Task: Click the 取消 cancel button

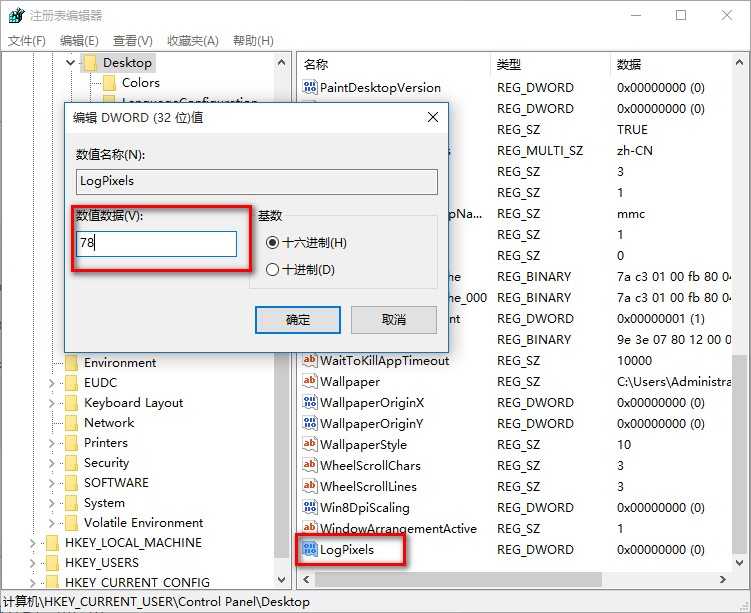Action: (x=394, y=320)
